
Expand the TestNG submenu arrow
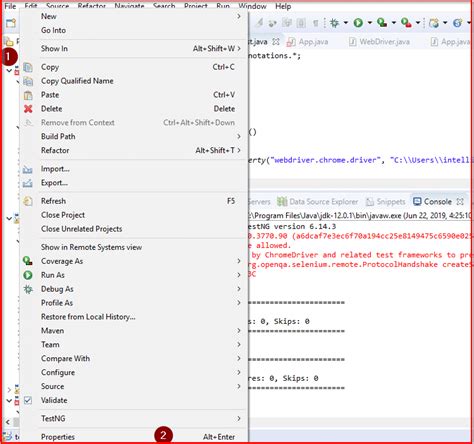pyautogui.click(x=239, y=418)
